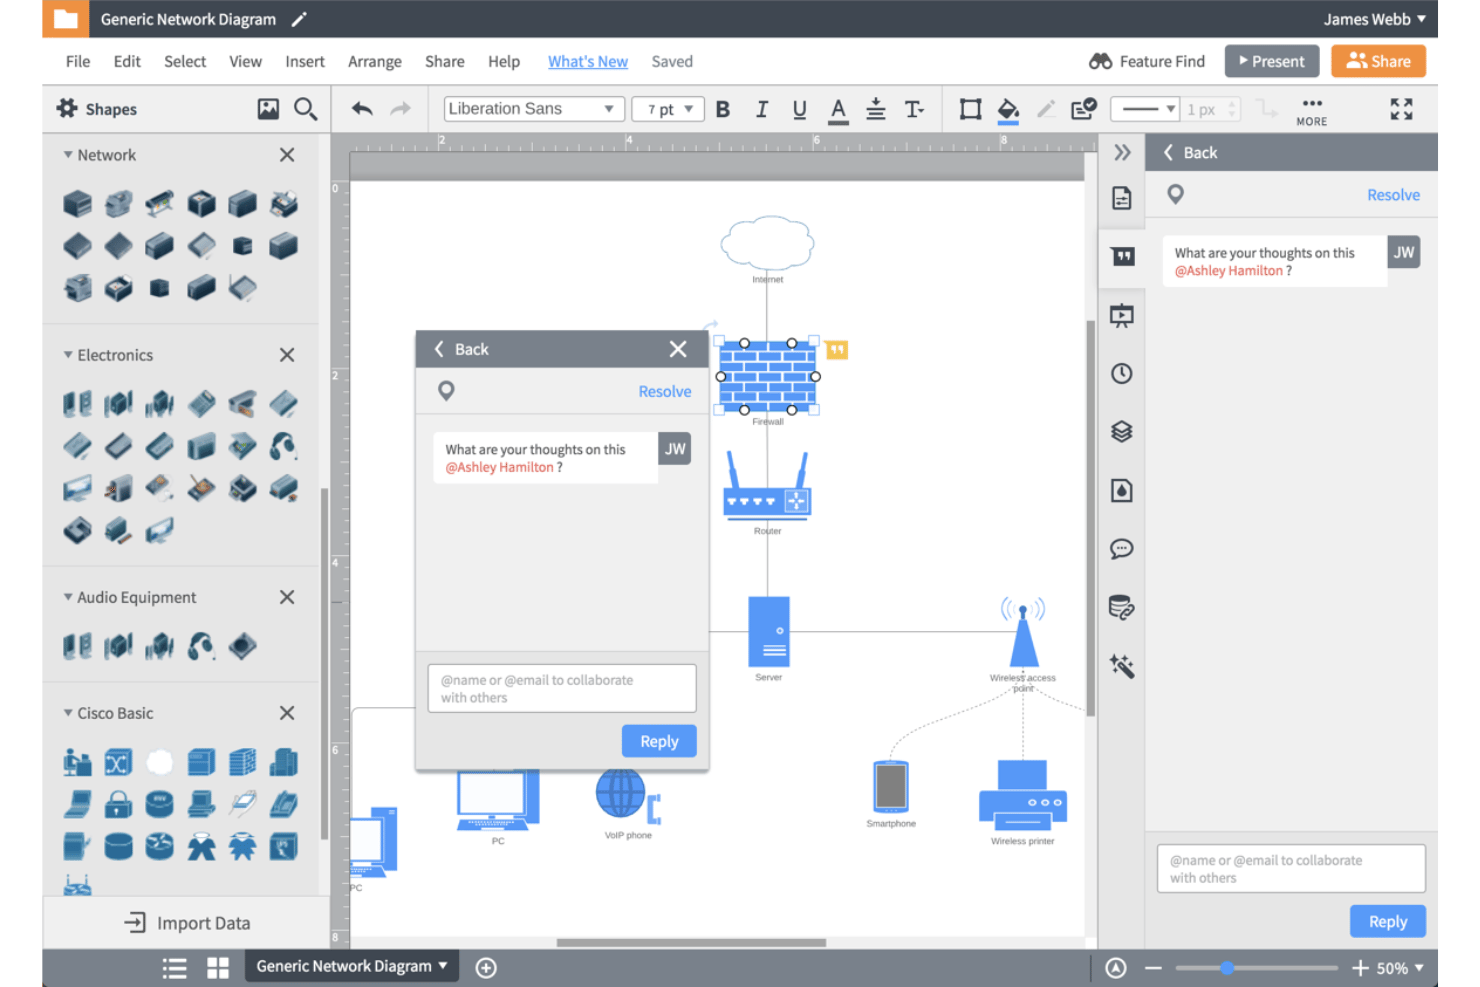1480x987 pixels.
Task: Click Resolve in the floating comment popup
Action: (665, 391)
